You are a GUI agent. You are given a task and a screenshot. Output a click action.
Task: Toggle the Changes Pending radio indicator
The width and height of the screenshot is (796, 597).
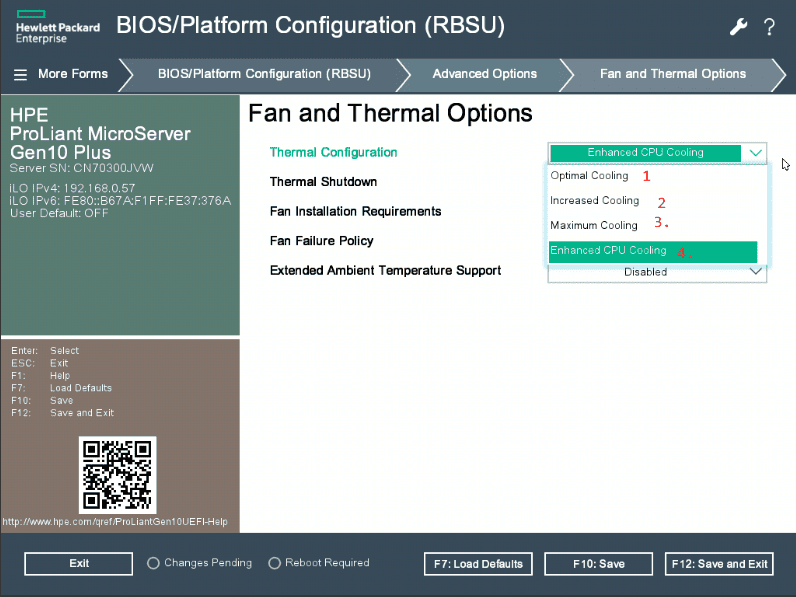click(x=153, y=563)
